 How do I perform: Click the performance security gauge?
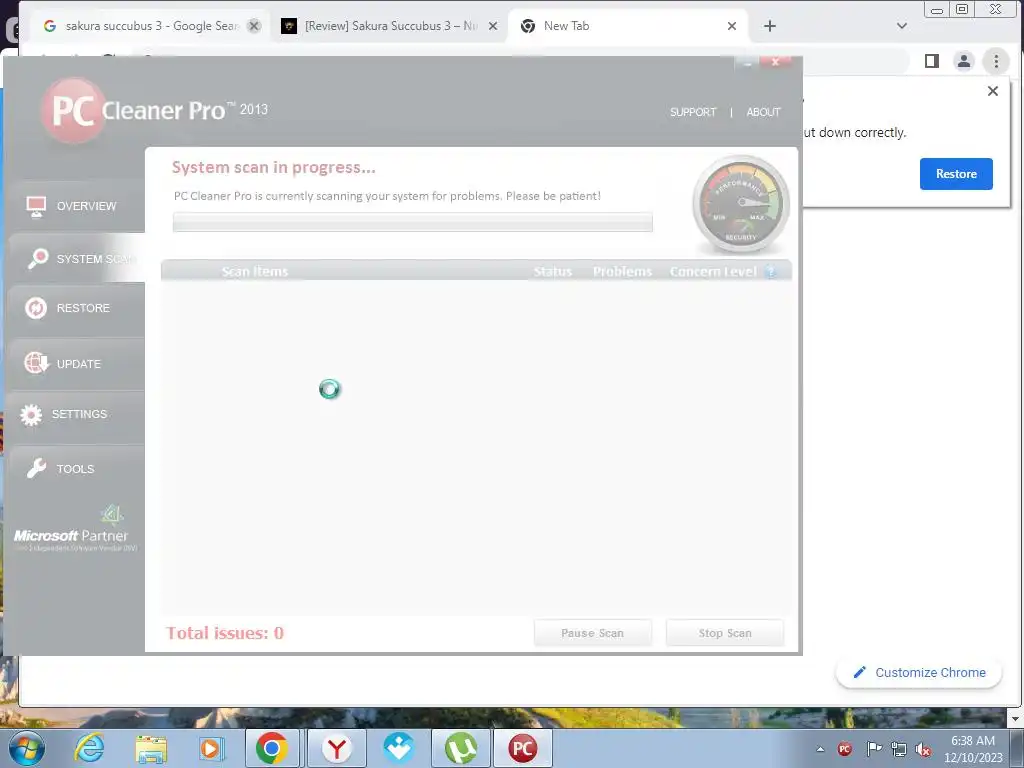tap(741, 204)
